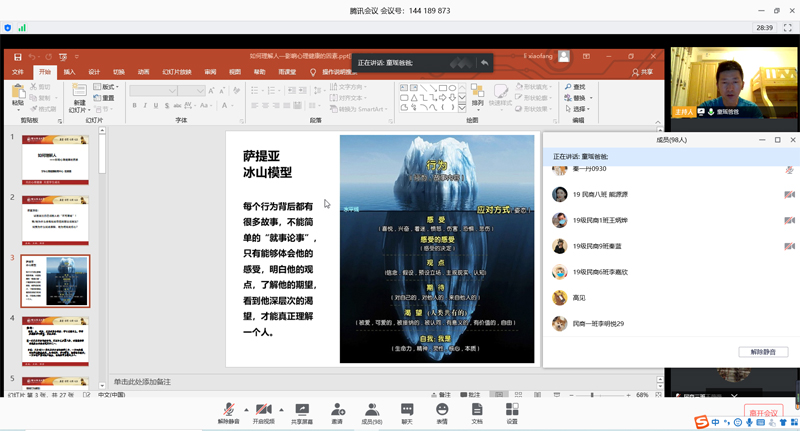This screenshot has width=800, height=431.
Task: Switch to the 插入 ribbon tab
Action: tap(69, 72)
